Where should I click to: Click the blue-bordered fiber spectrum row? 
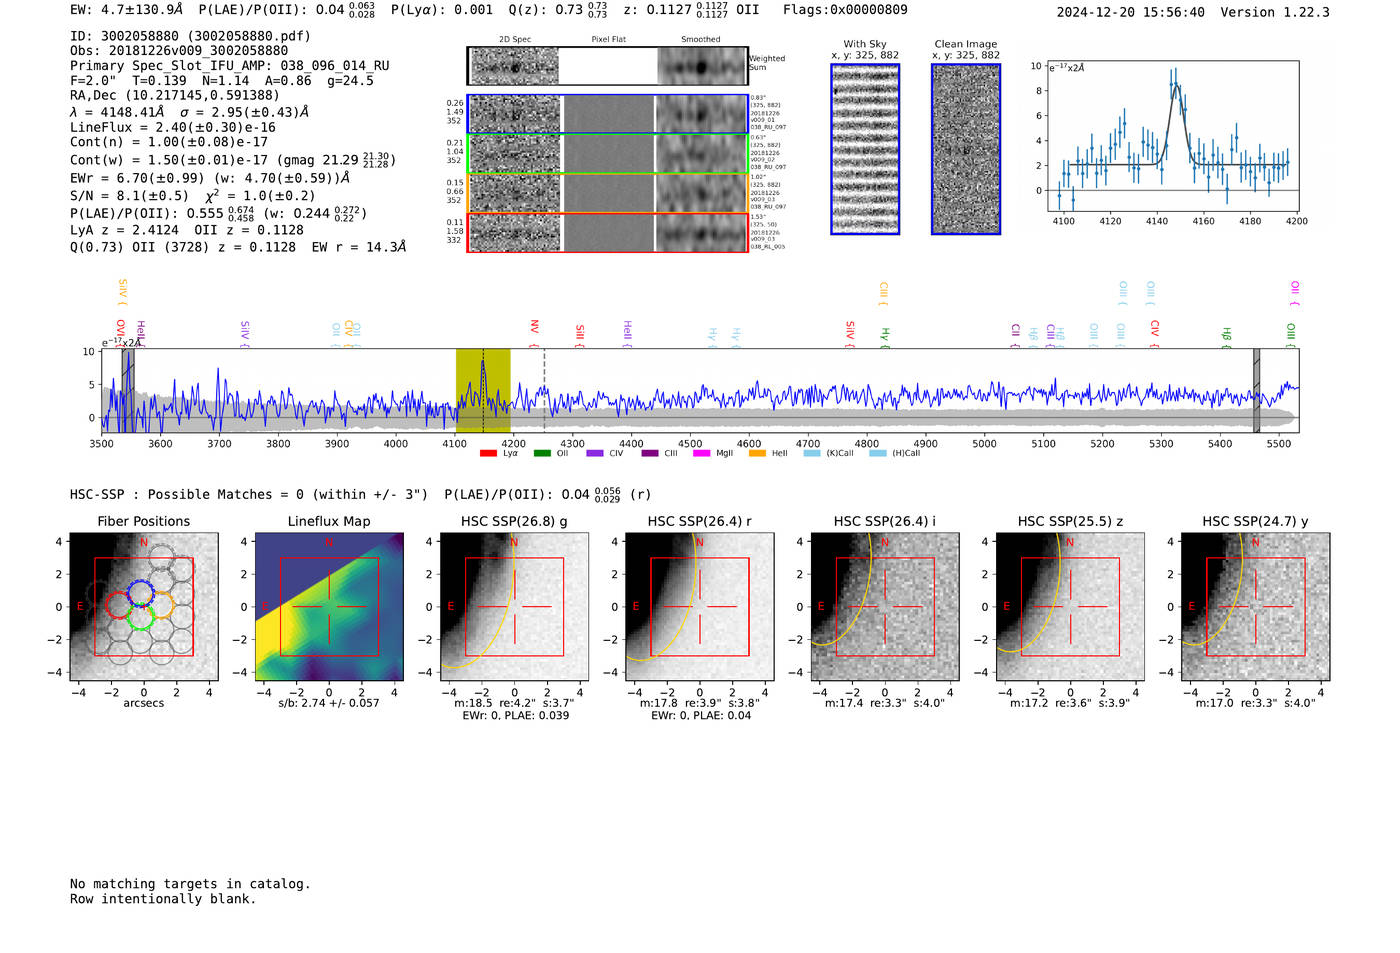pos(608,114)
